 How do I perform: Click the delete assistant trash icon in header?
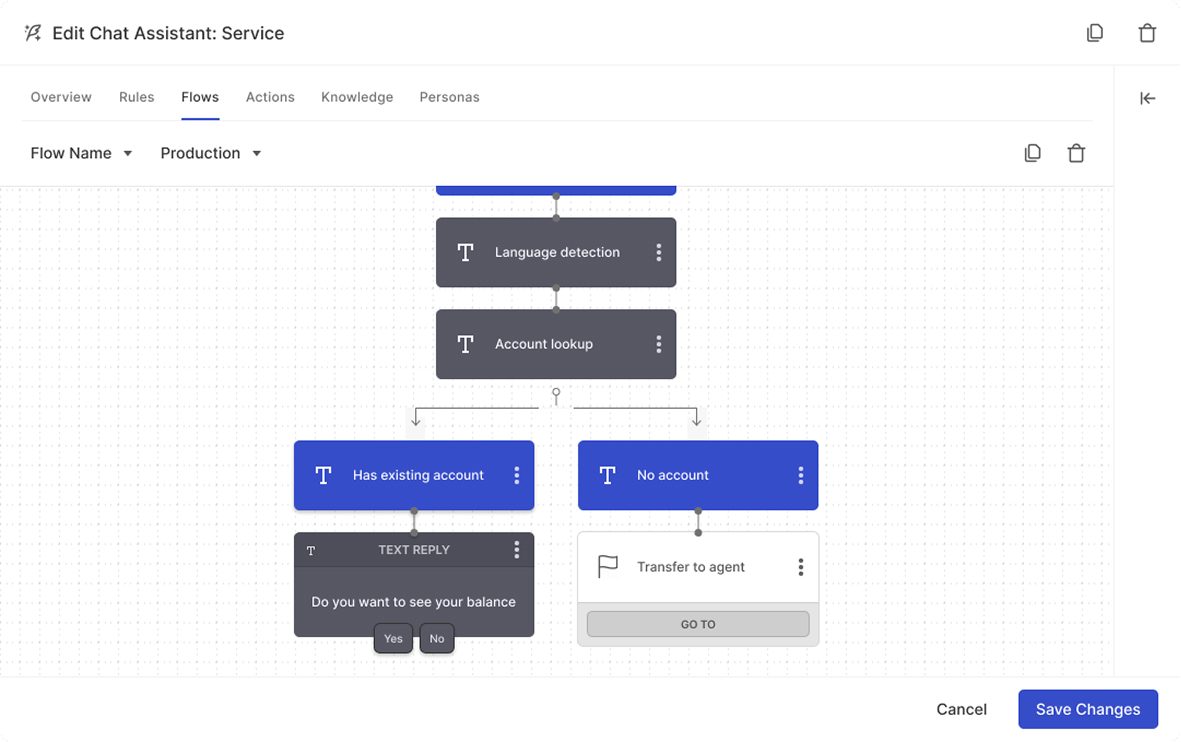click(1146, 33)
